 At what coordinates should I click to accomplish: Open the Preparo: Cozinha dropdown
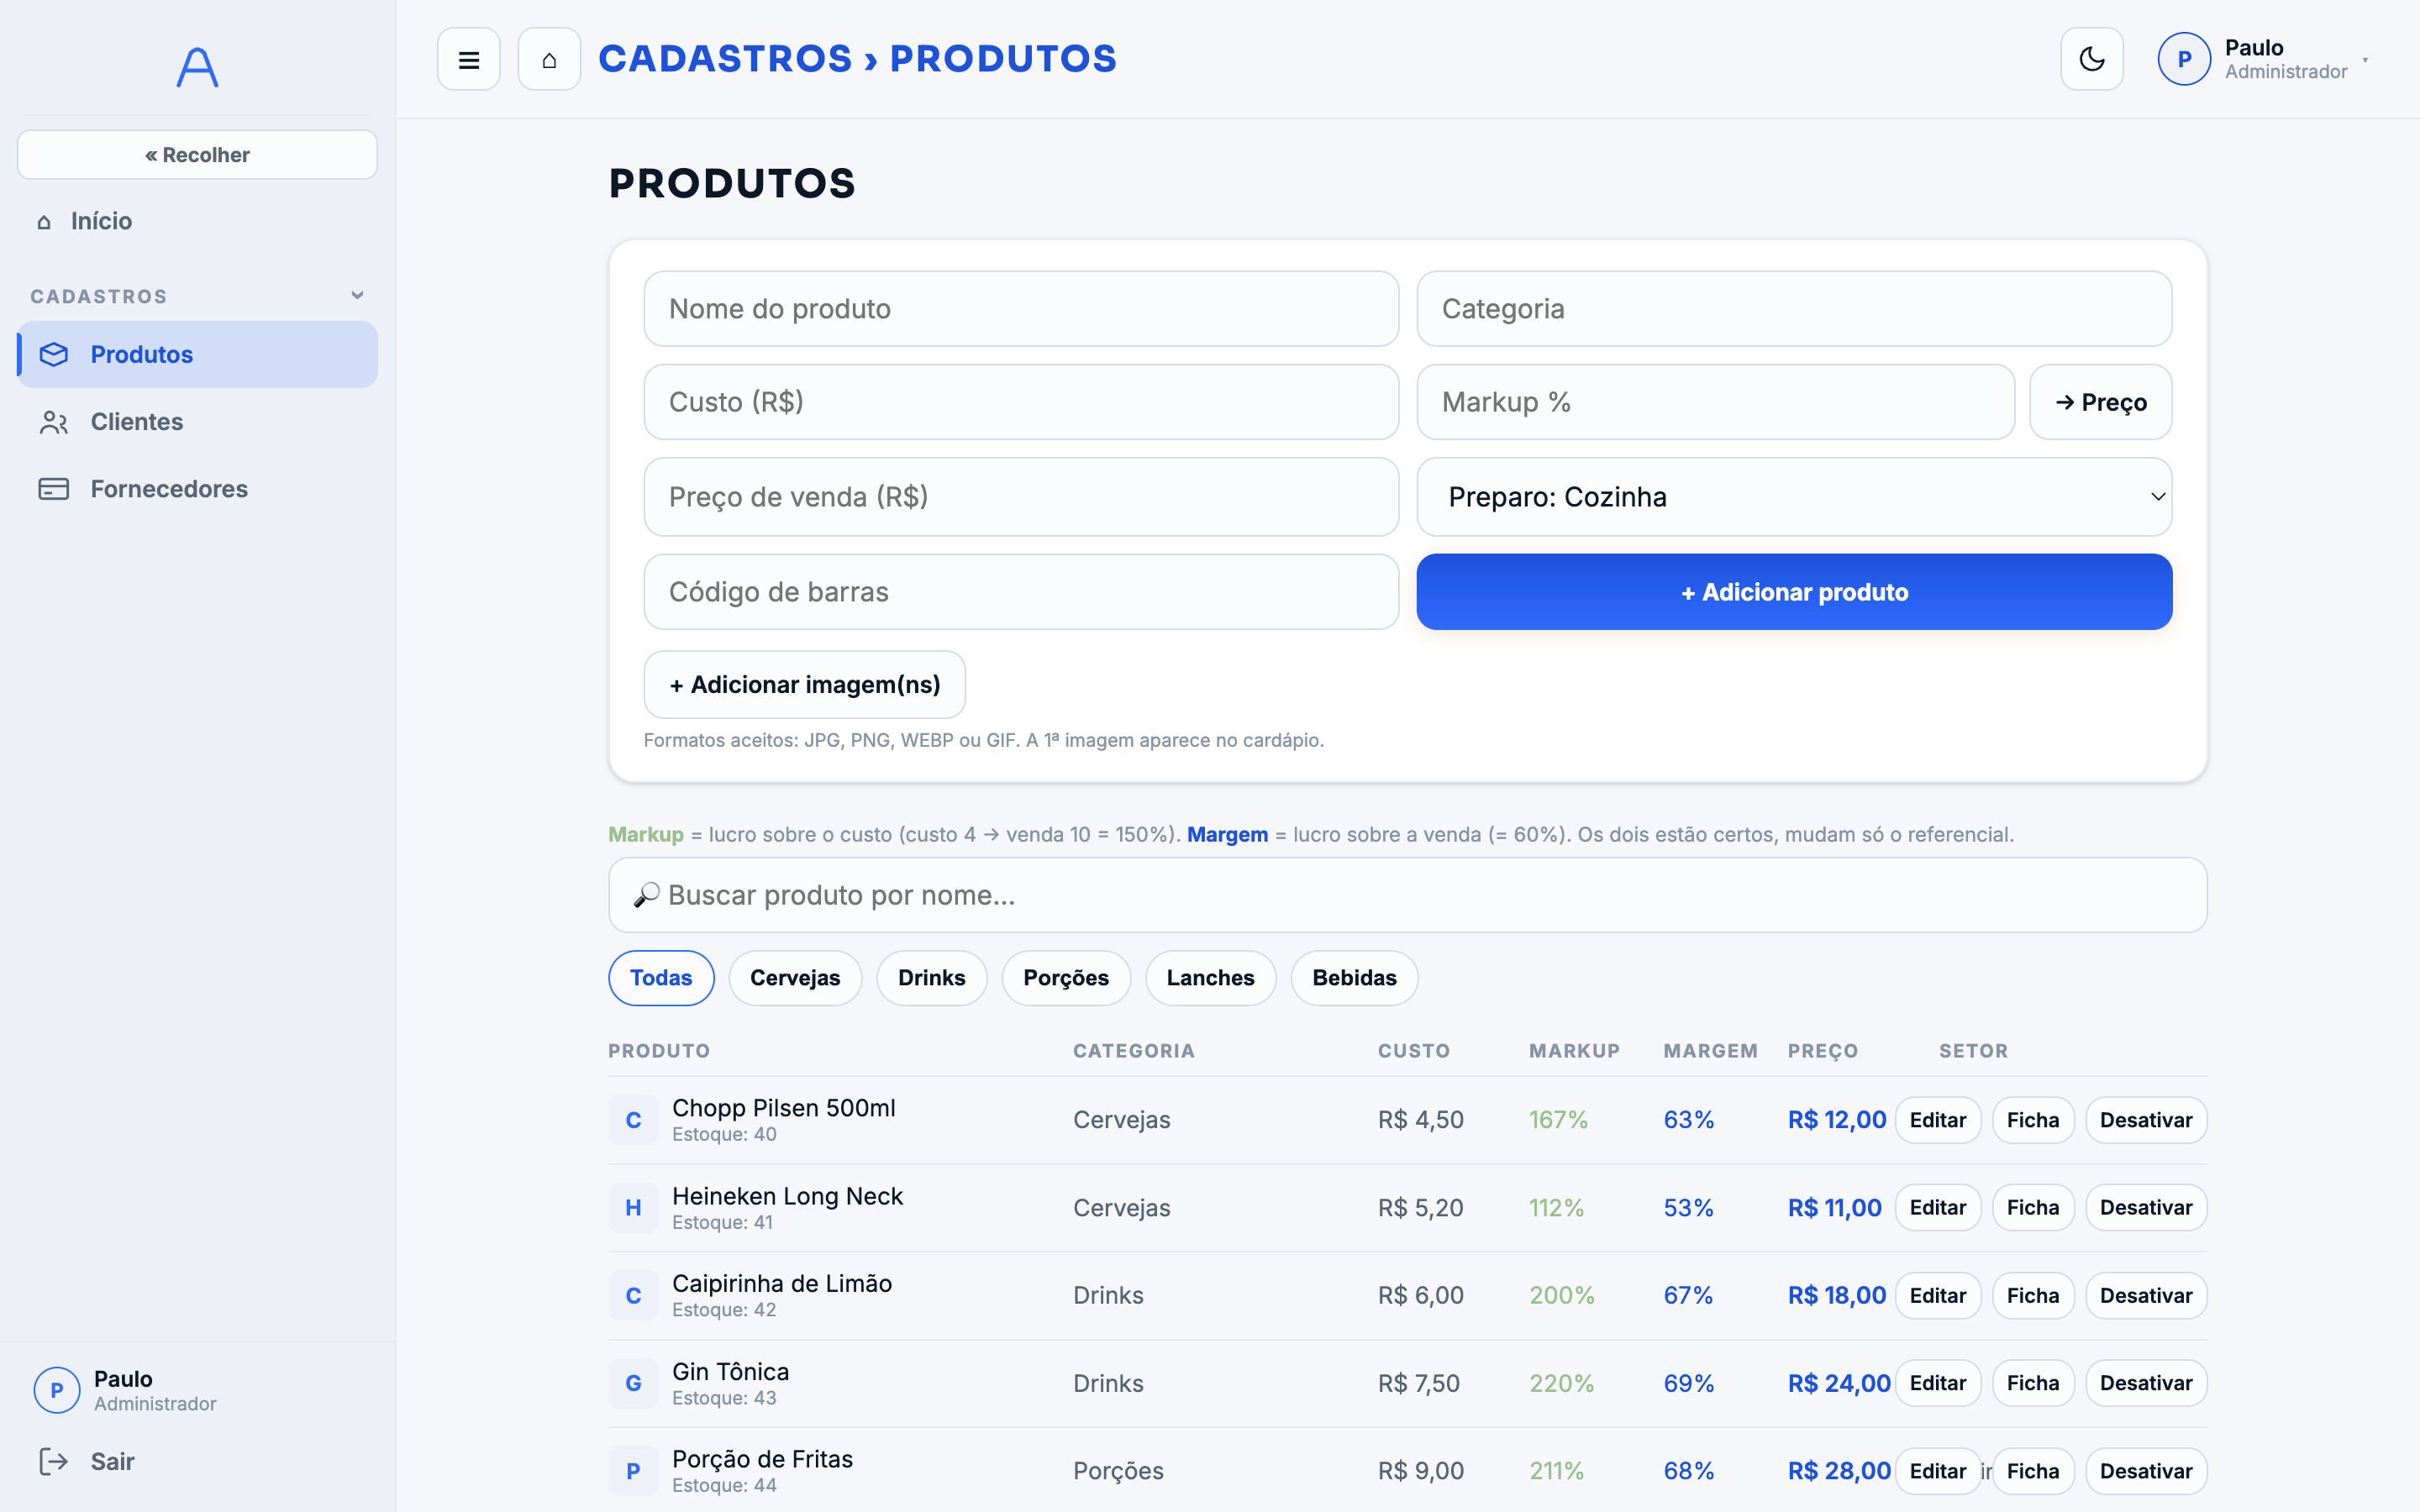pyautogui.click(x=1794, y=497)
